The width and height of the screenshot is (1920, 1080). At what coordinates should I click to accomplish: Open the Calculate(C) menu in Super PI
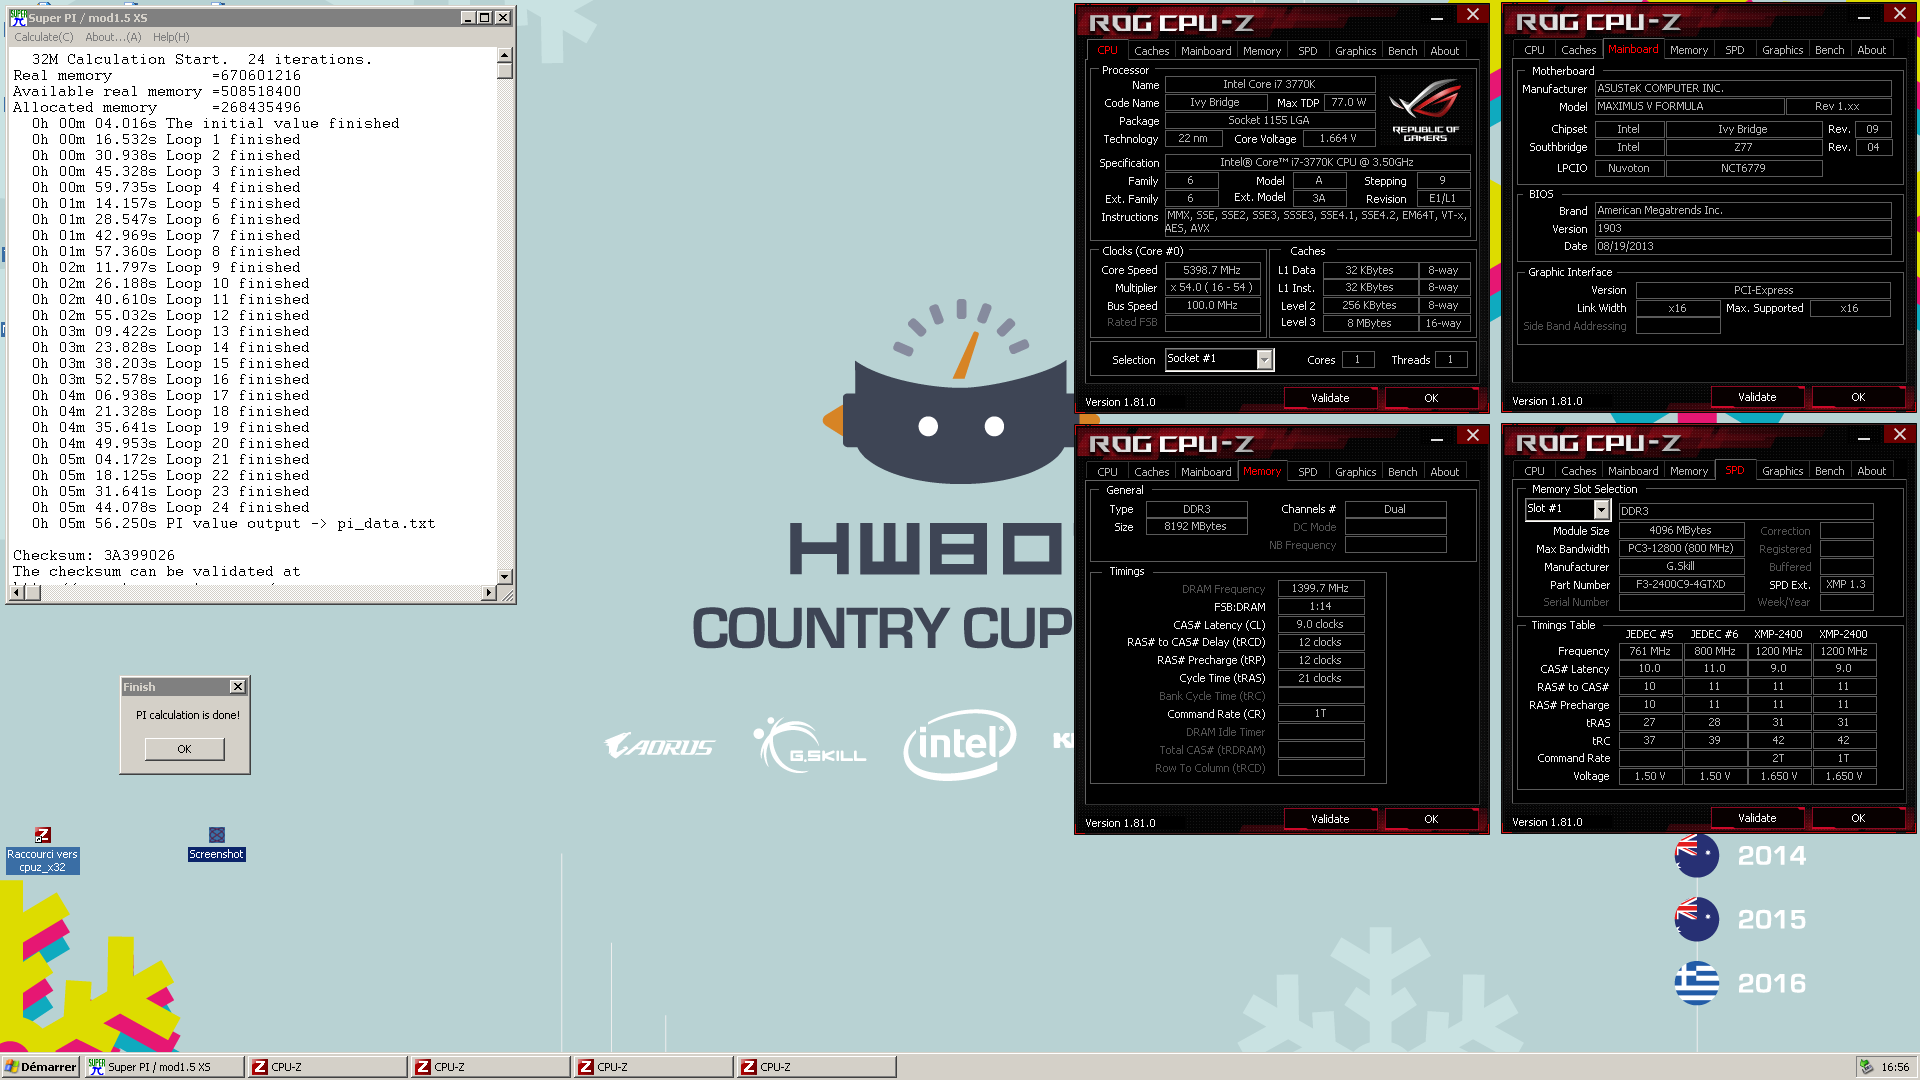pos(44,37)
